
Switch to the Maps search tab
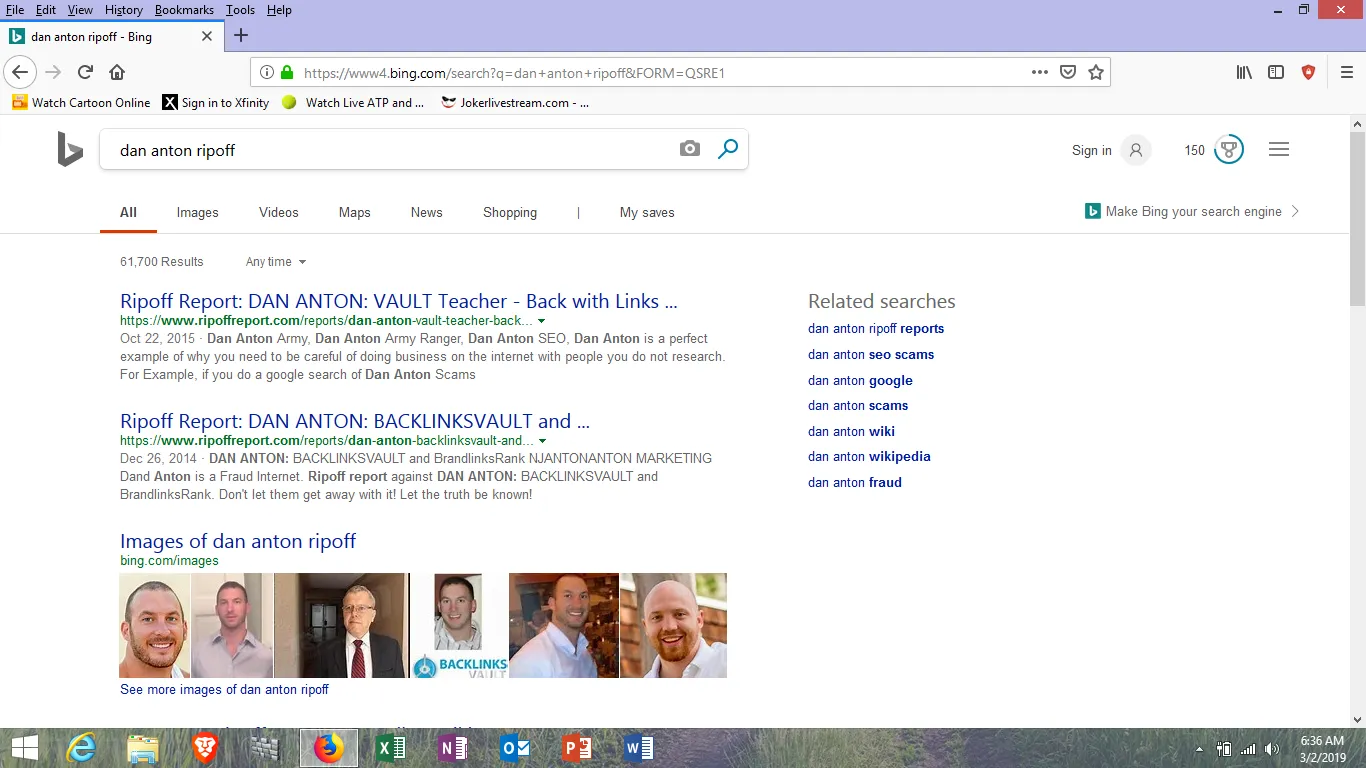point(354,213)
